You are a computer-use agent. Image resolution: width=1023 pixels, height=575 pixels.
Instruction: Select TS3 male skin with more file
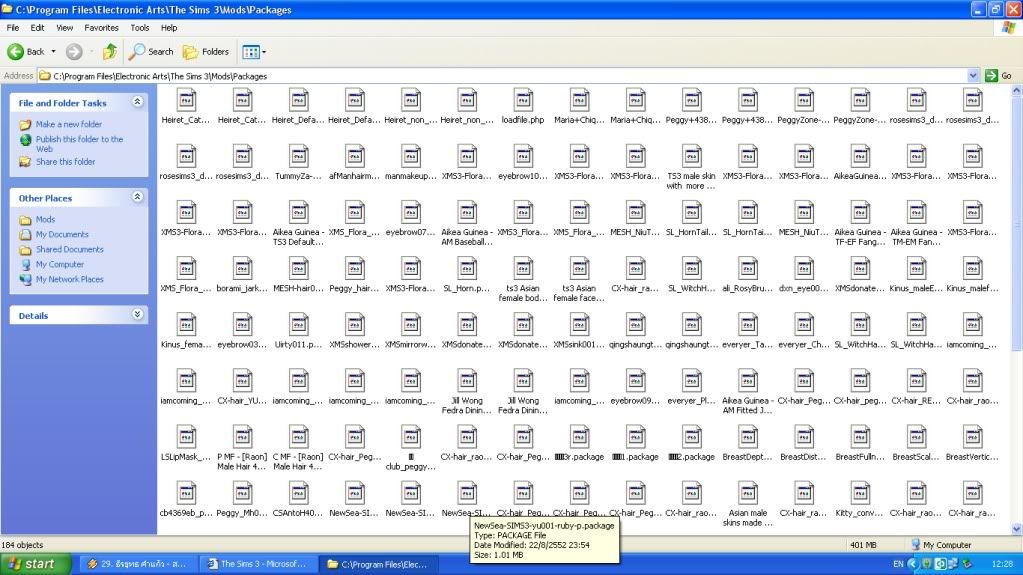click(692, 157)
